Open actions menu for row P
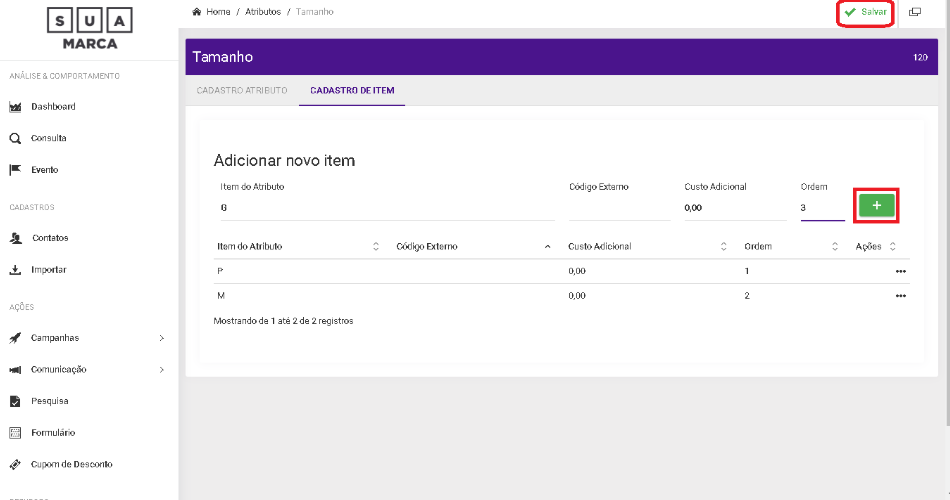Screen dimensions: 950x500 pyautogui.click(x=900, y=272)
